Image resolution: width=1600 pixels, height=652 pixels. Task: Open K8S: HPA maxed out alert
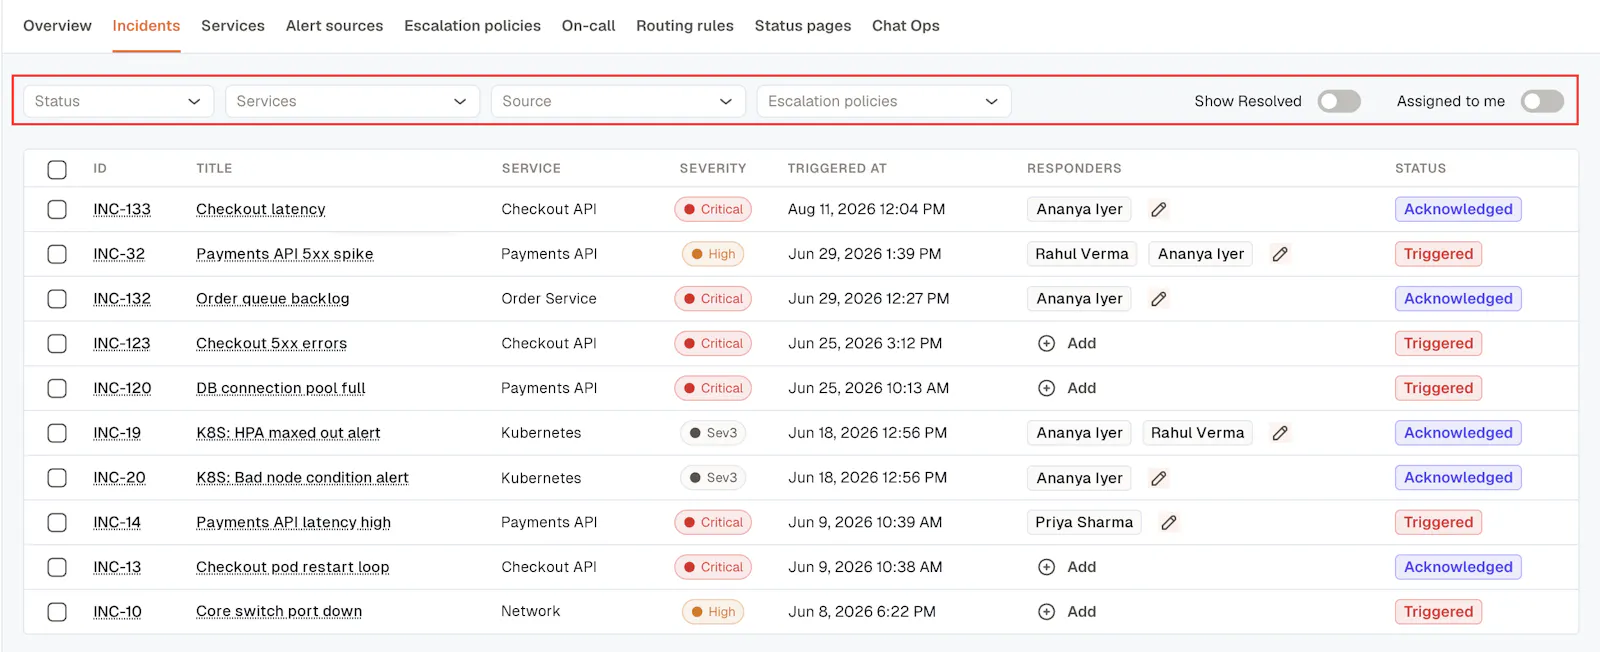pyautogui.click(x=288, y=433)
